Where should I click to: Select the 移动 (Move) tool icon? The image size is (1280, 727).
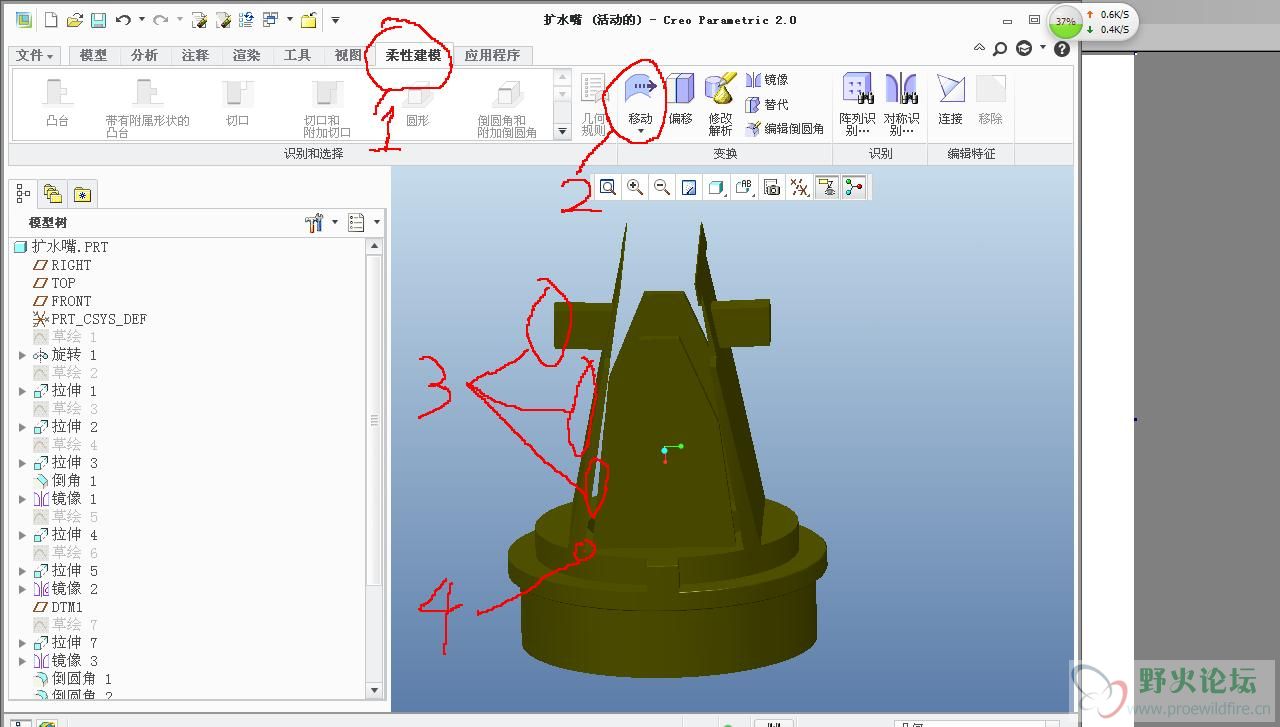[x=640, y=90]
